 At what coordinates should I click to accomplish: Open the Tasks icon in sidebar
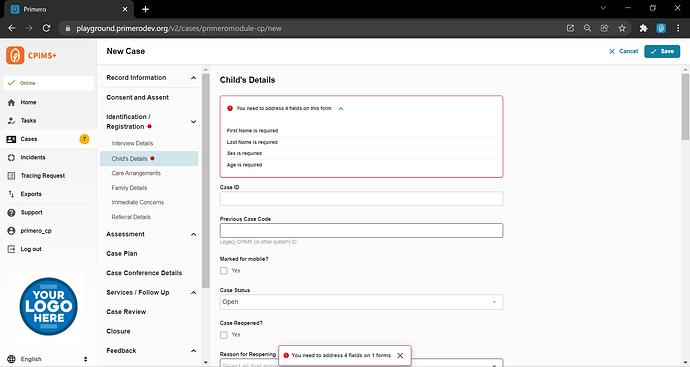pyautogui.click(x=11, y=121)
